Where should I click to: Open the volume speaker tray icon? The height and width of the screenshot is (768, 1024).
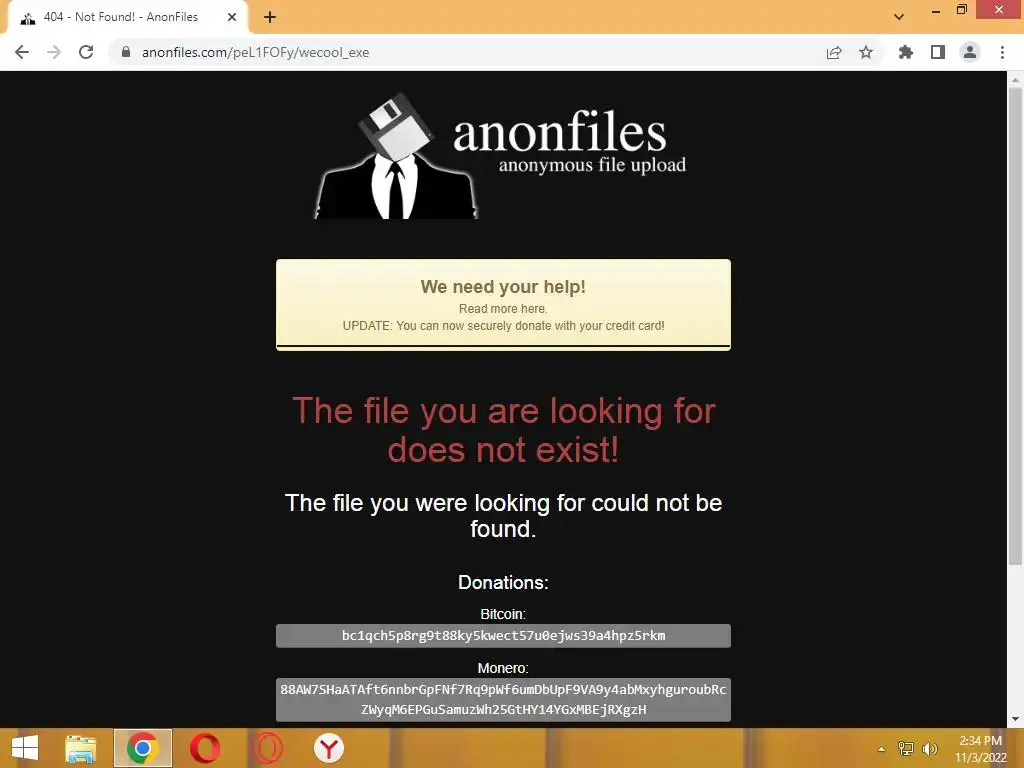tap(929, 749)
